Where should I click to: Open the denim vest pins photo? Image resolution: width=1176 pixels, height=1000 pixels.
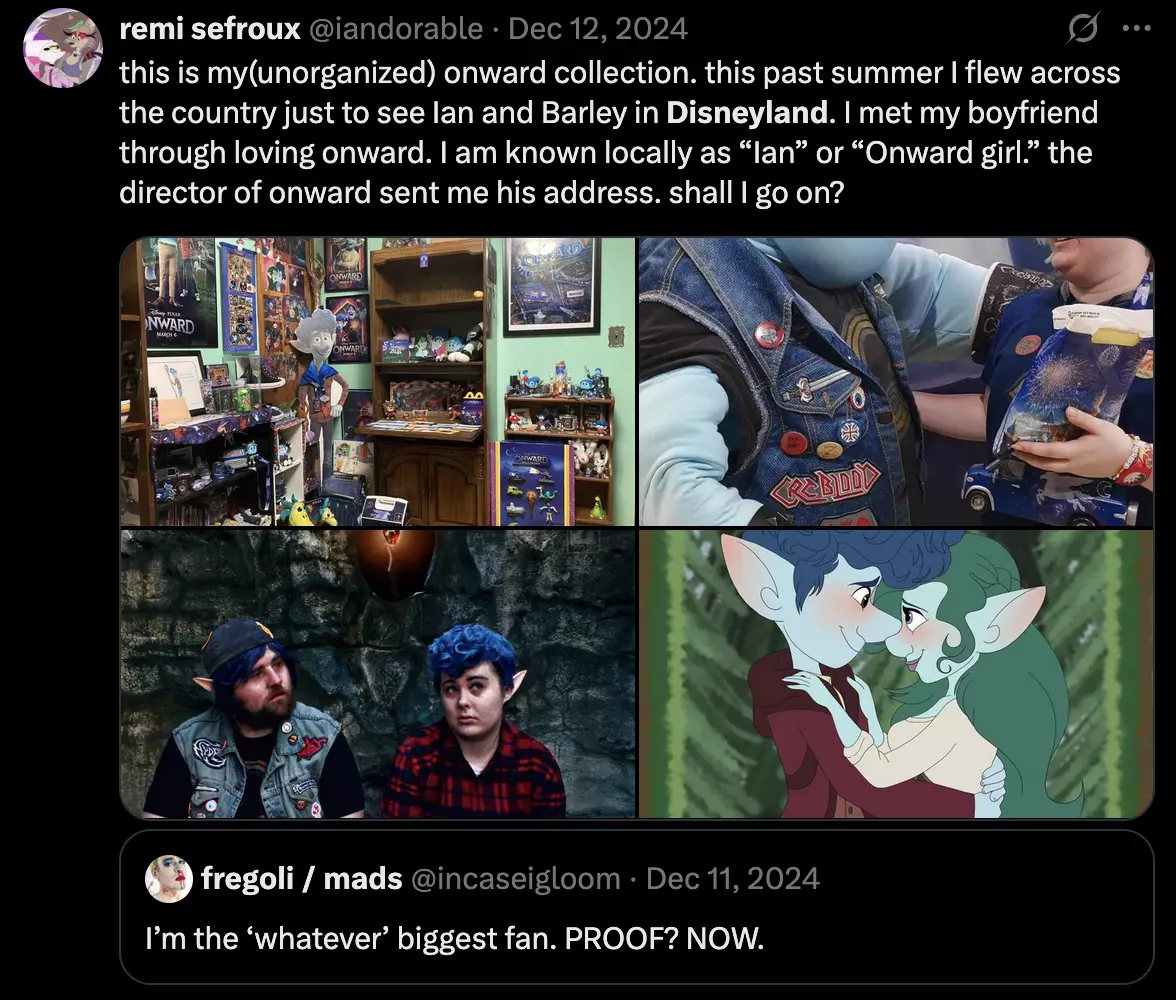tap(896, 382)
